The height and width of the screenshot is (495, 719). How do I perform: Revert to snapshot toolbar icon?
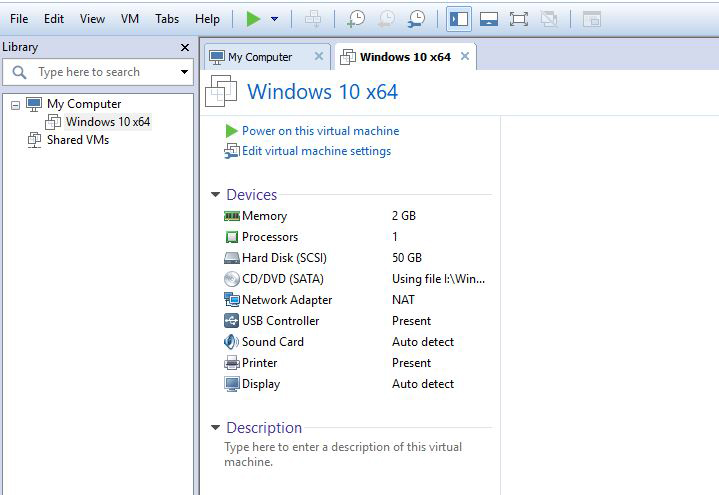click(386, 19)
